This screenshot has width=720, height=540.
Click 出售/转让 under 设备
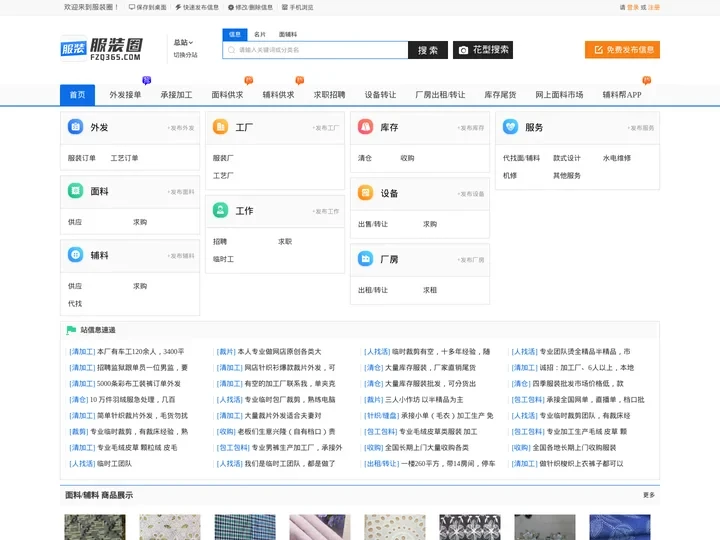pyautogui.click(x=373, y=224)
